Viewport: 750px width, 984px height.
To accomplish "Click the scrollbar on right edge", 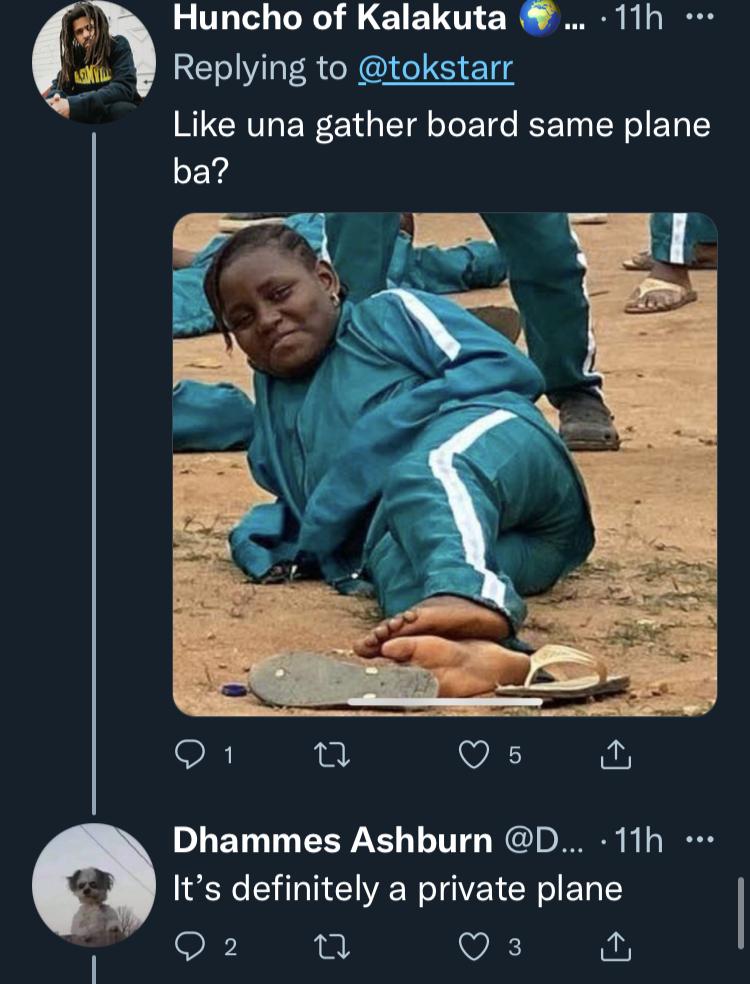I will (741, 912).
